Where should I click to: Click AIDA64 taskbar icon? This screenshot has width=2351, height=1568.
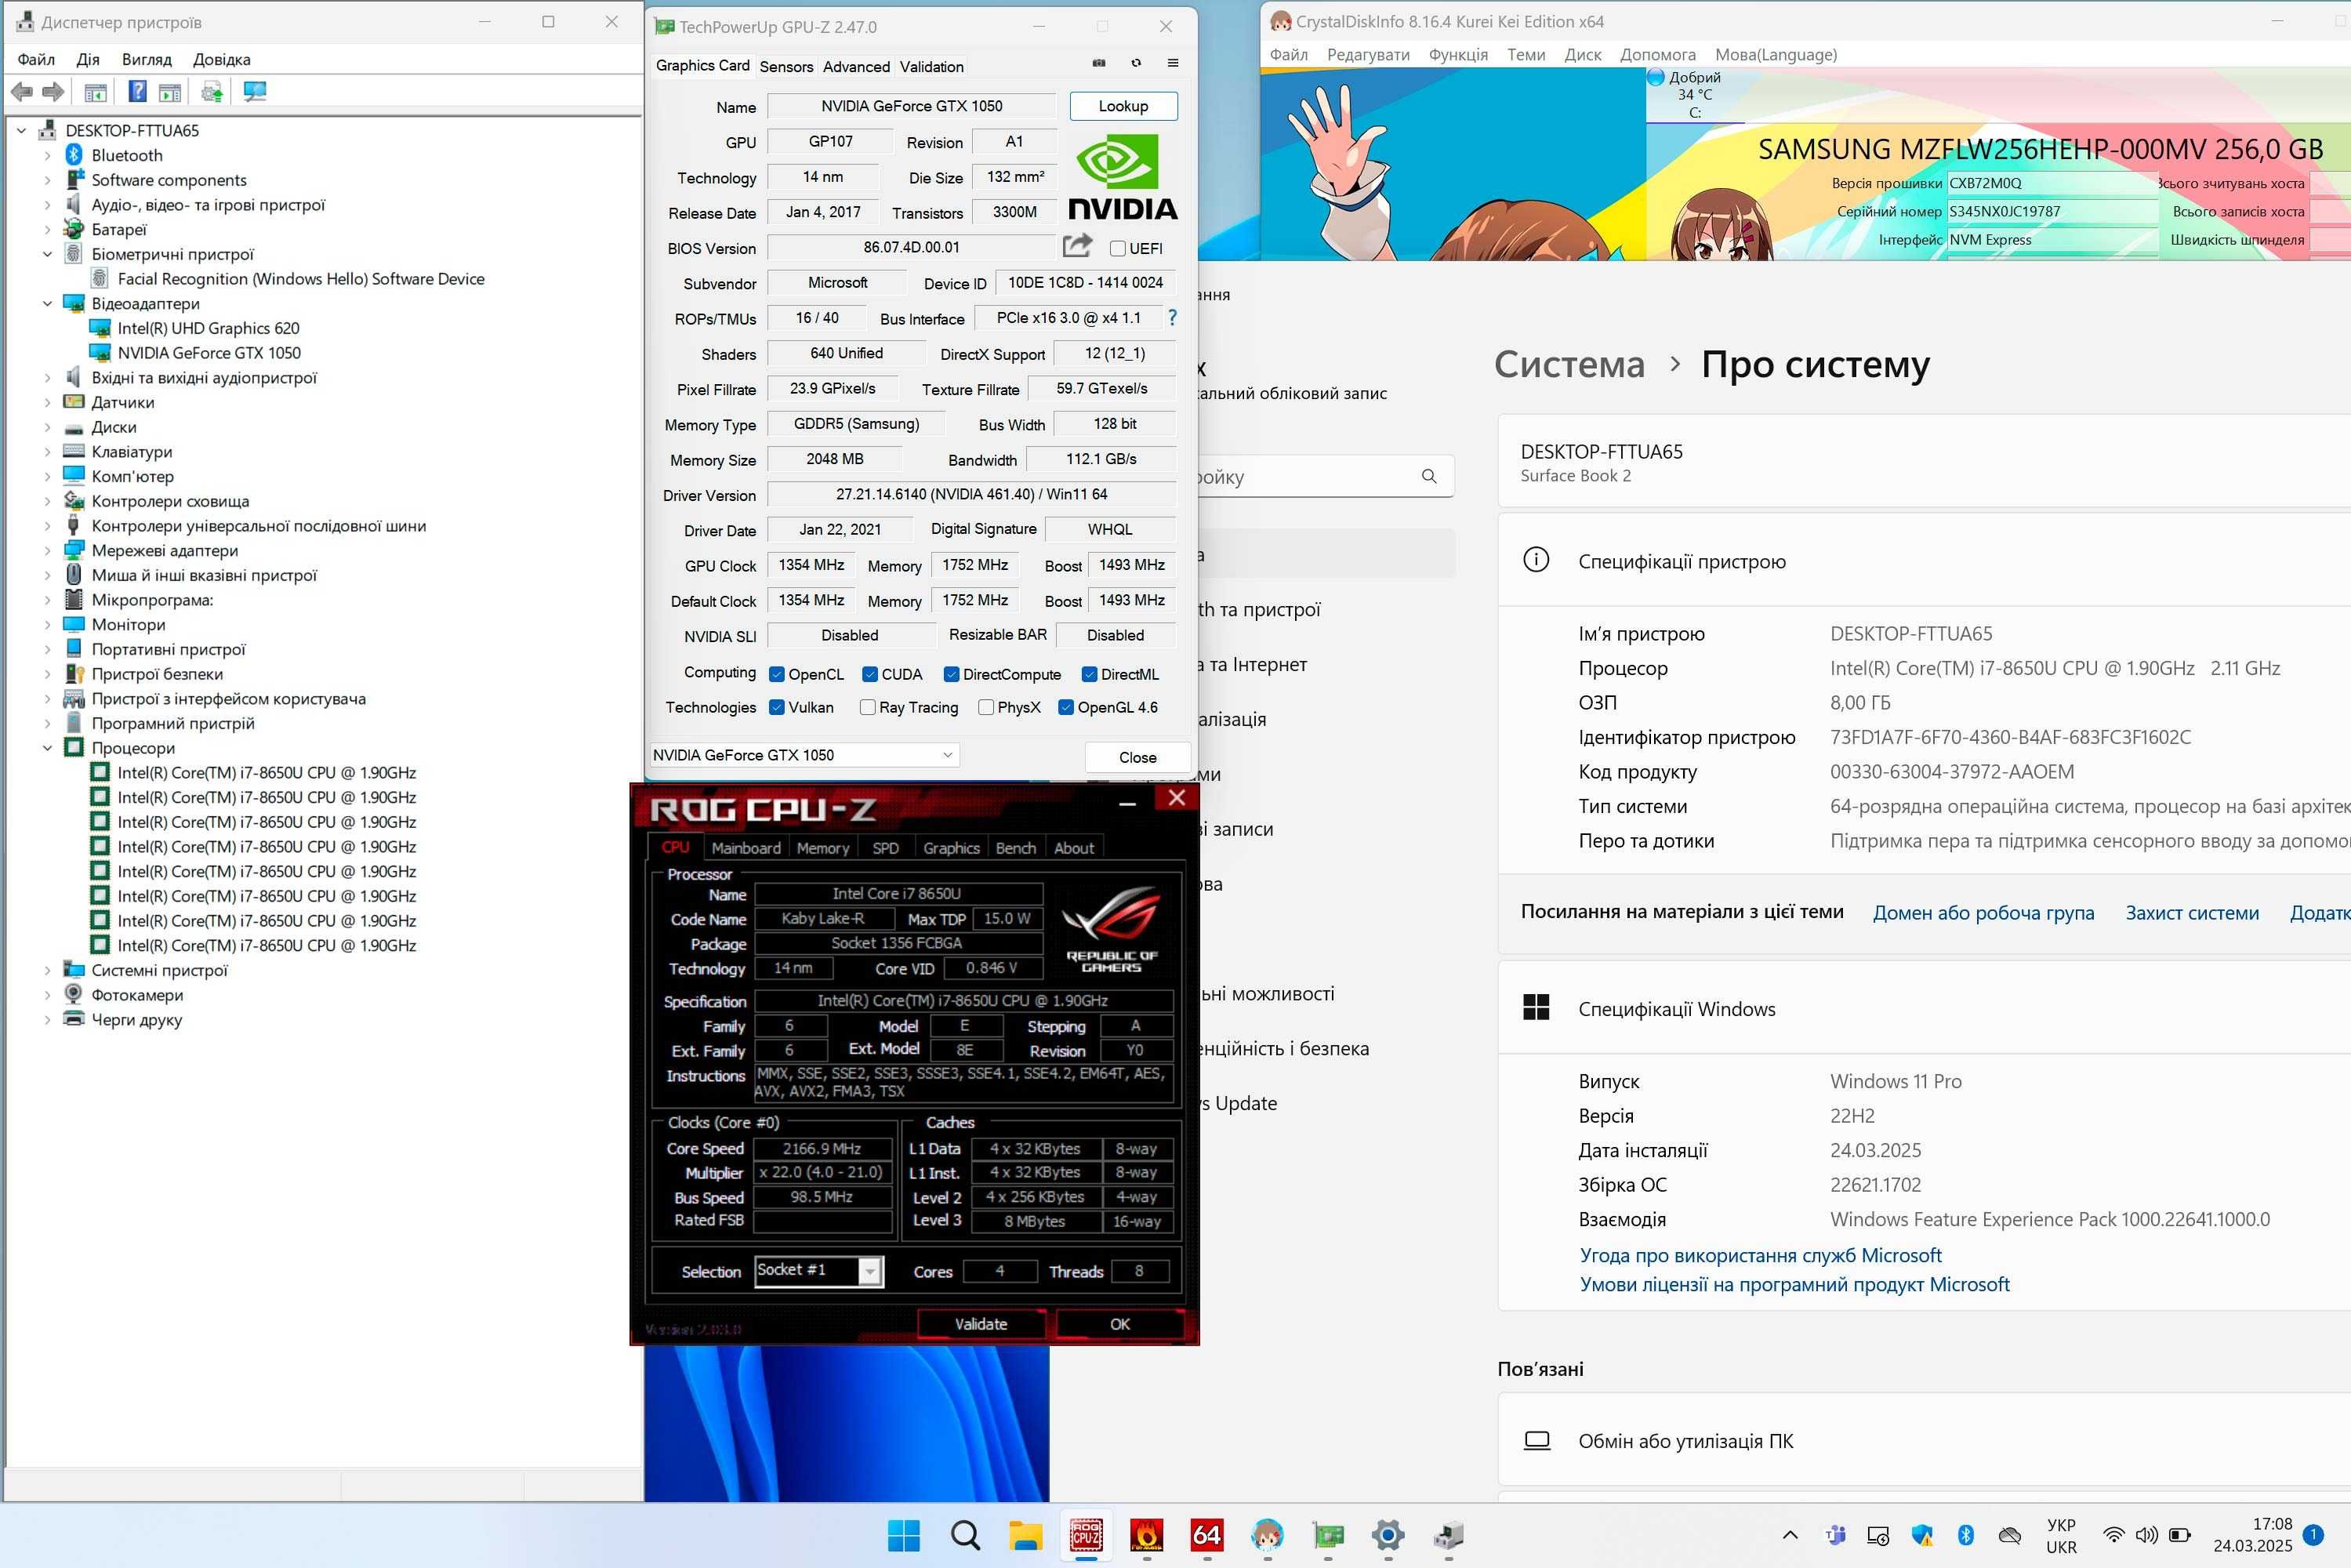tap(1207, 1535)
